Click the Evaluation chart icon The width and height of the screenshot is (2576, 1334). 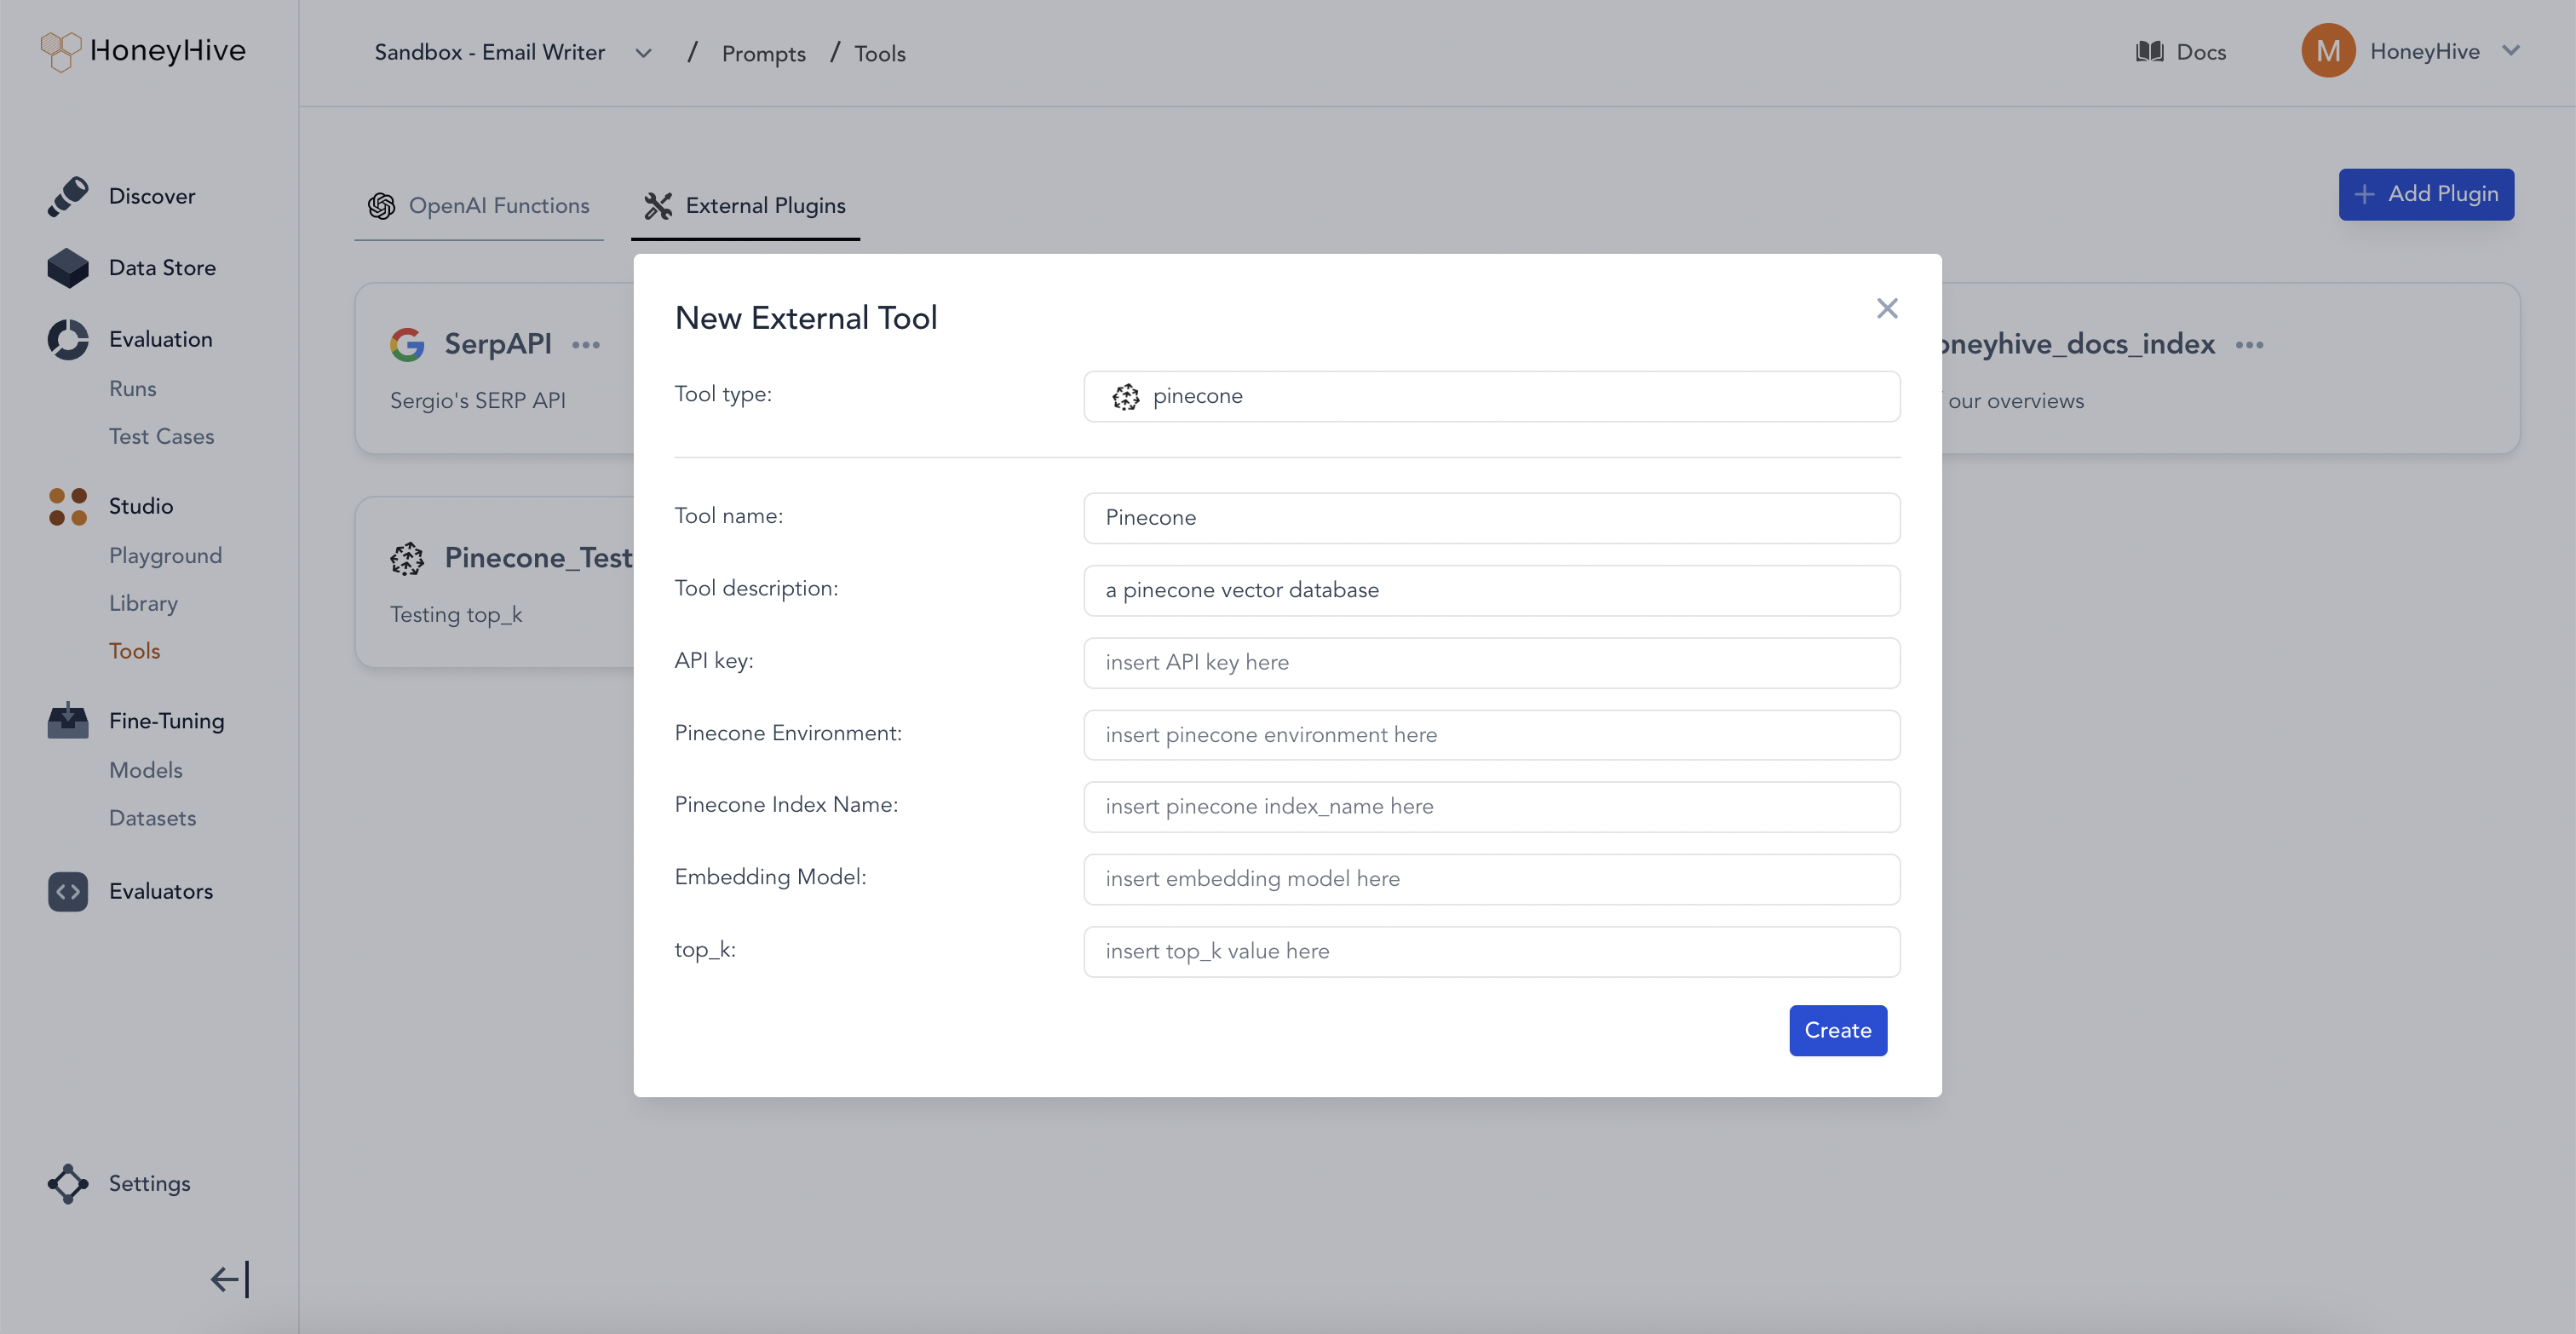point(68,339)
